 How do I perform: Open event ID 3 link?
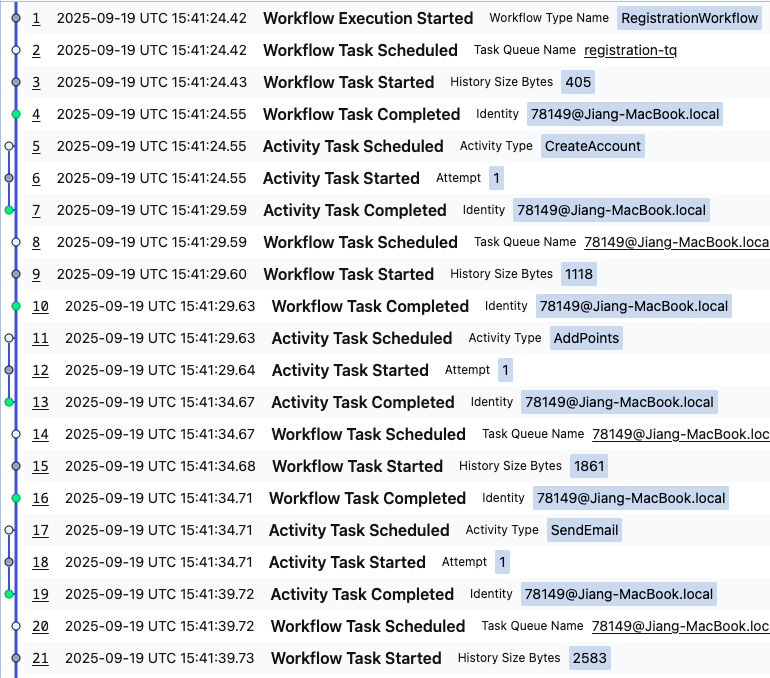36,82
